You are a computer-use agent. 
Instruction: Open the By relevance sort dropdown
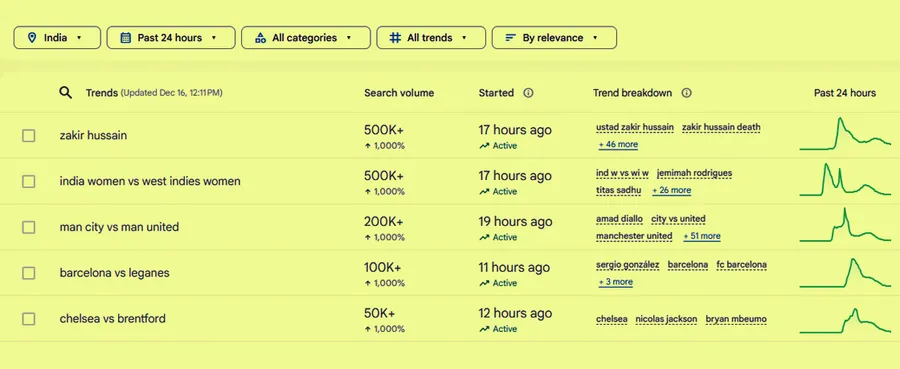click(554, 38)
